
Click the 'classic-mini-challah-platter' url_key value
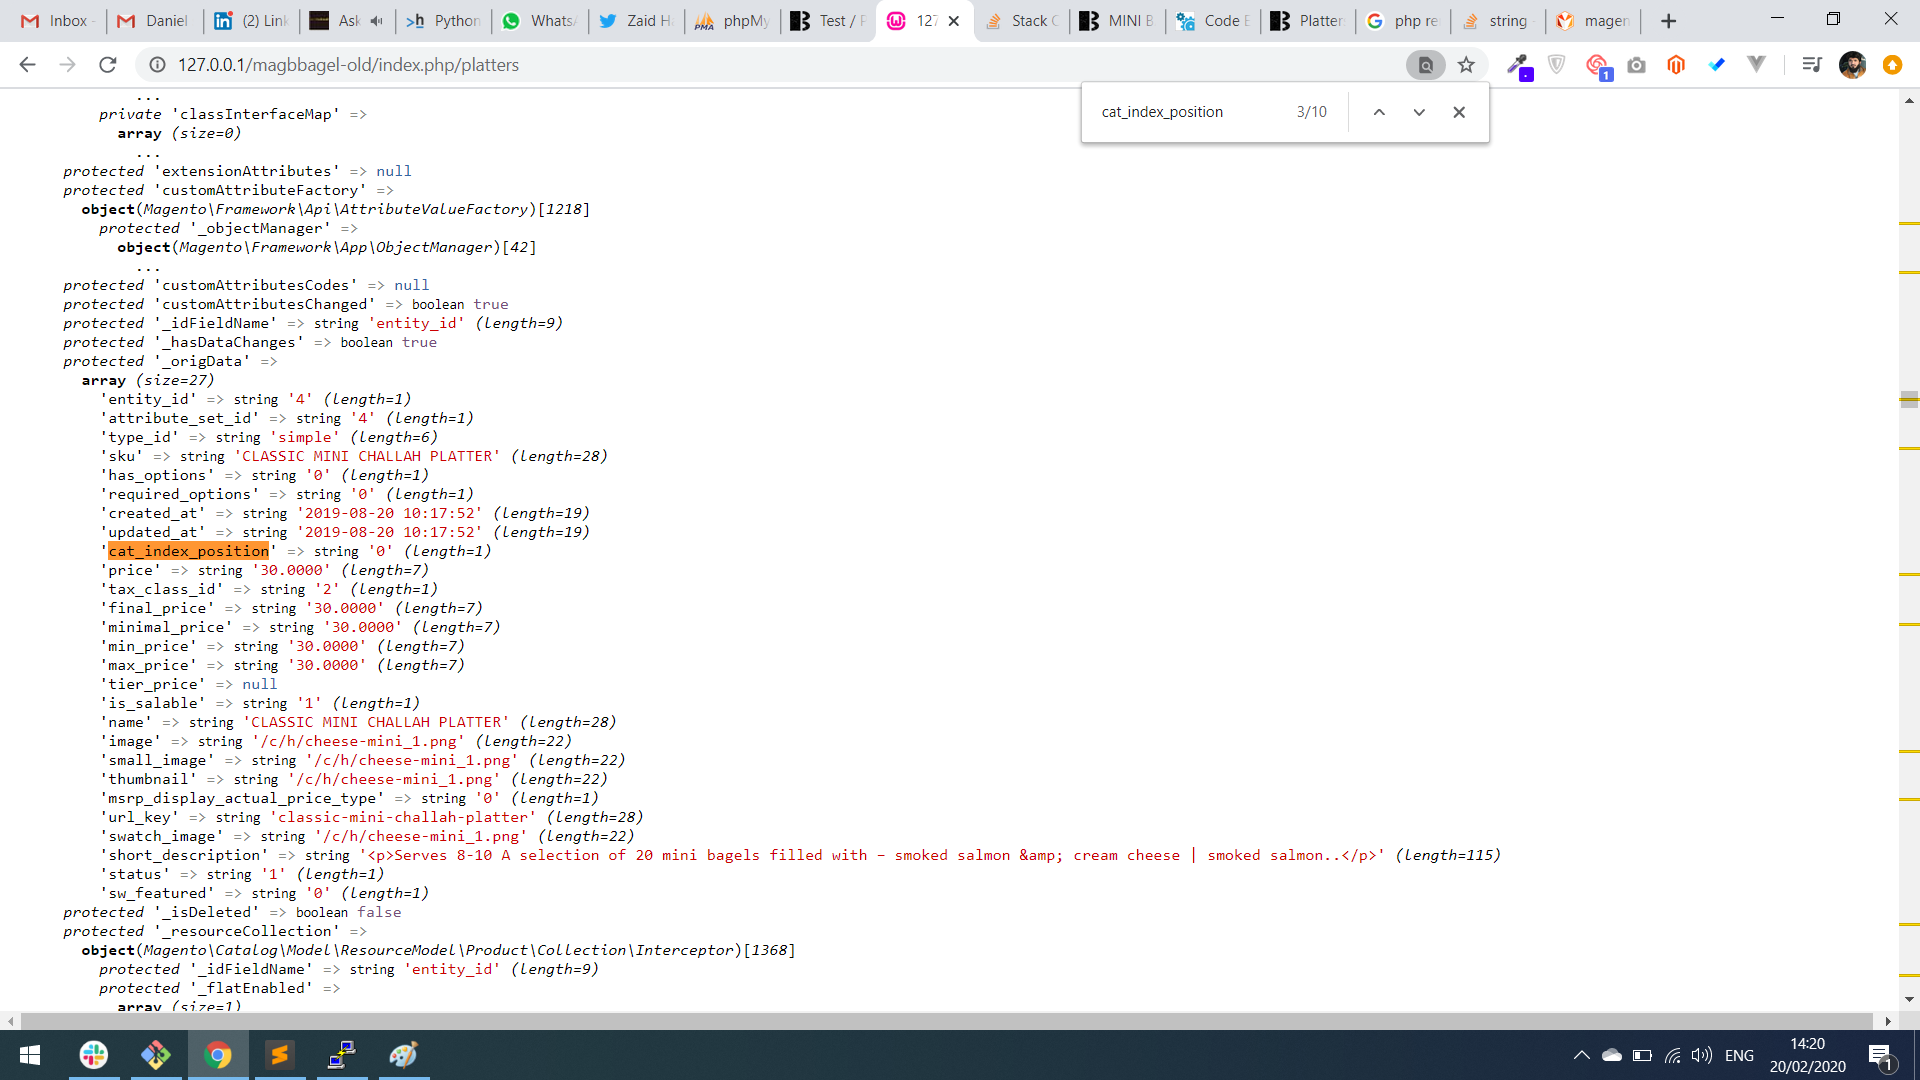(403, 817)
